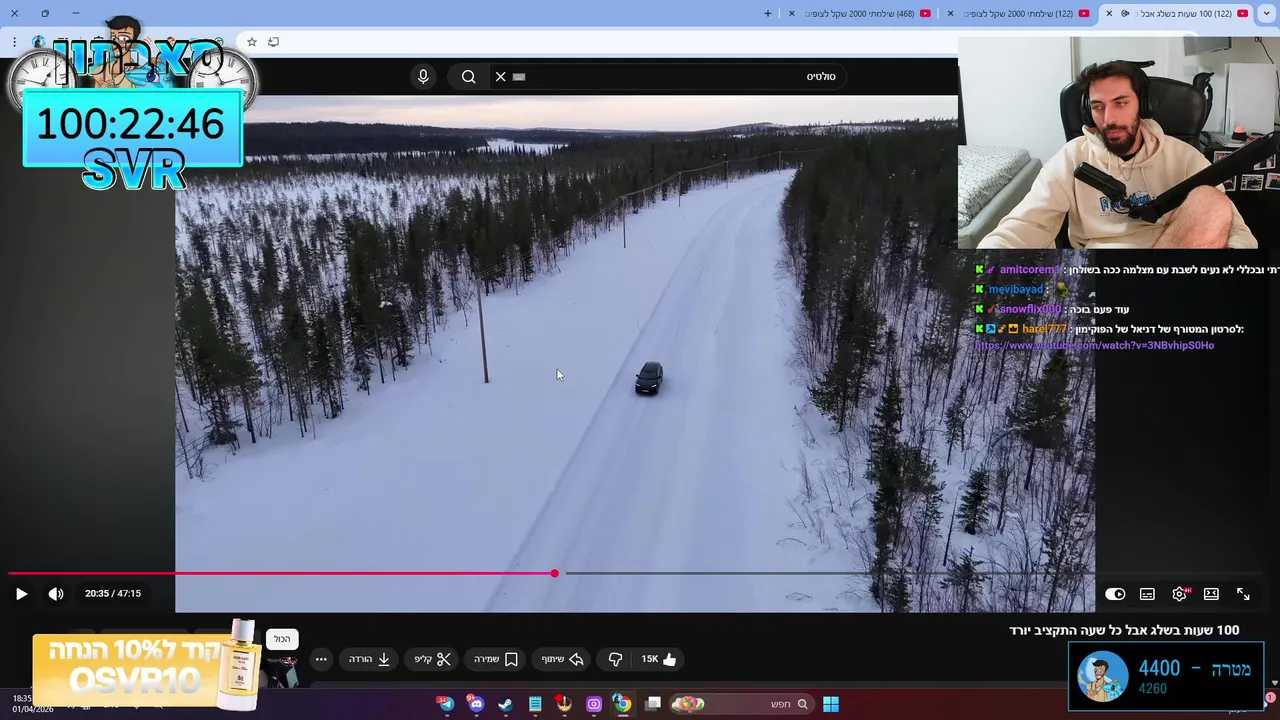Save the video with שמירה button

(x=496, y=659)
